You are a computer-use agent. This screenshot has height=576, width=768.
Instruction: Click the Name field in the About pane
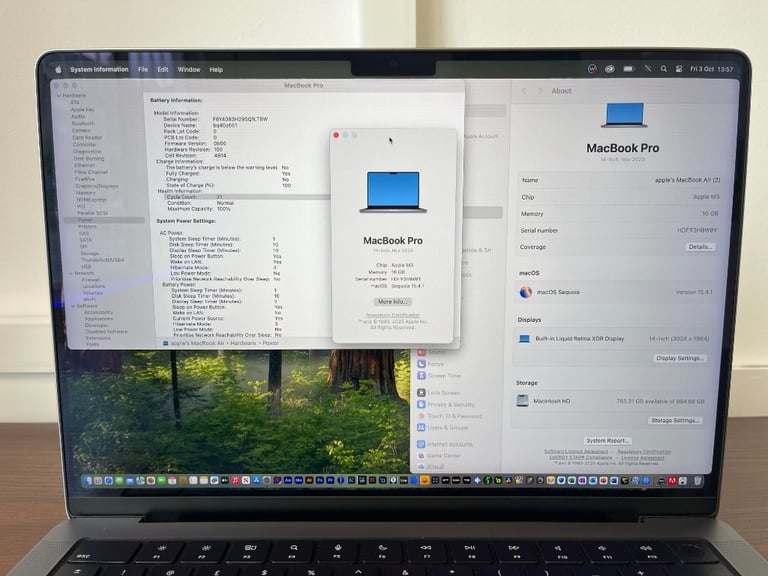pos(621,180)
